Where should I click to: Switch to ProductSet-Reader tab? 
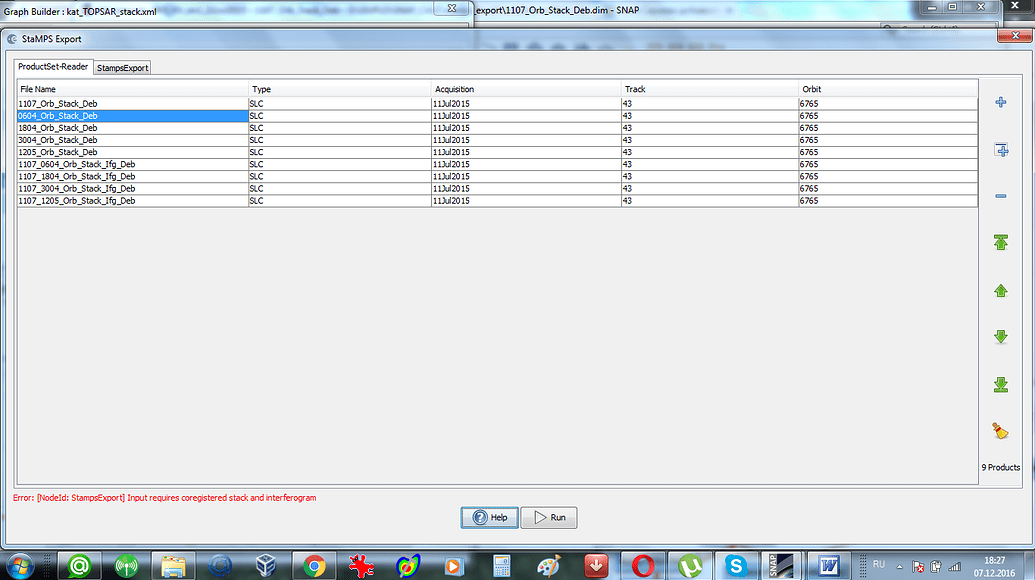tap(53, 67)
